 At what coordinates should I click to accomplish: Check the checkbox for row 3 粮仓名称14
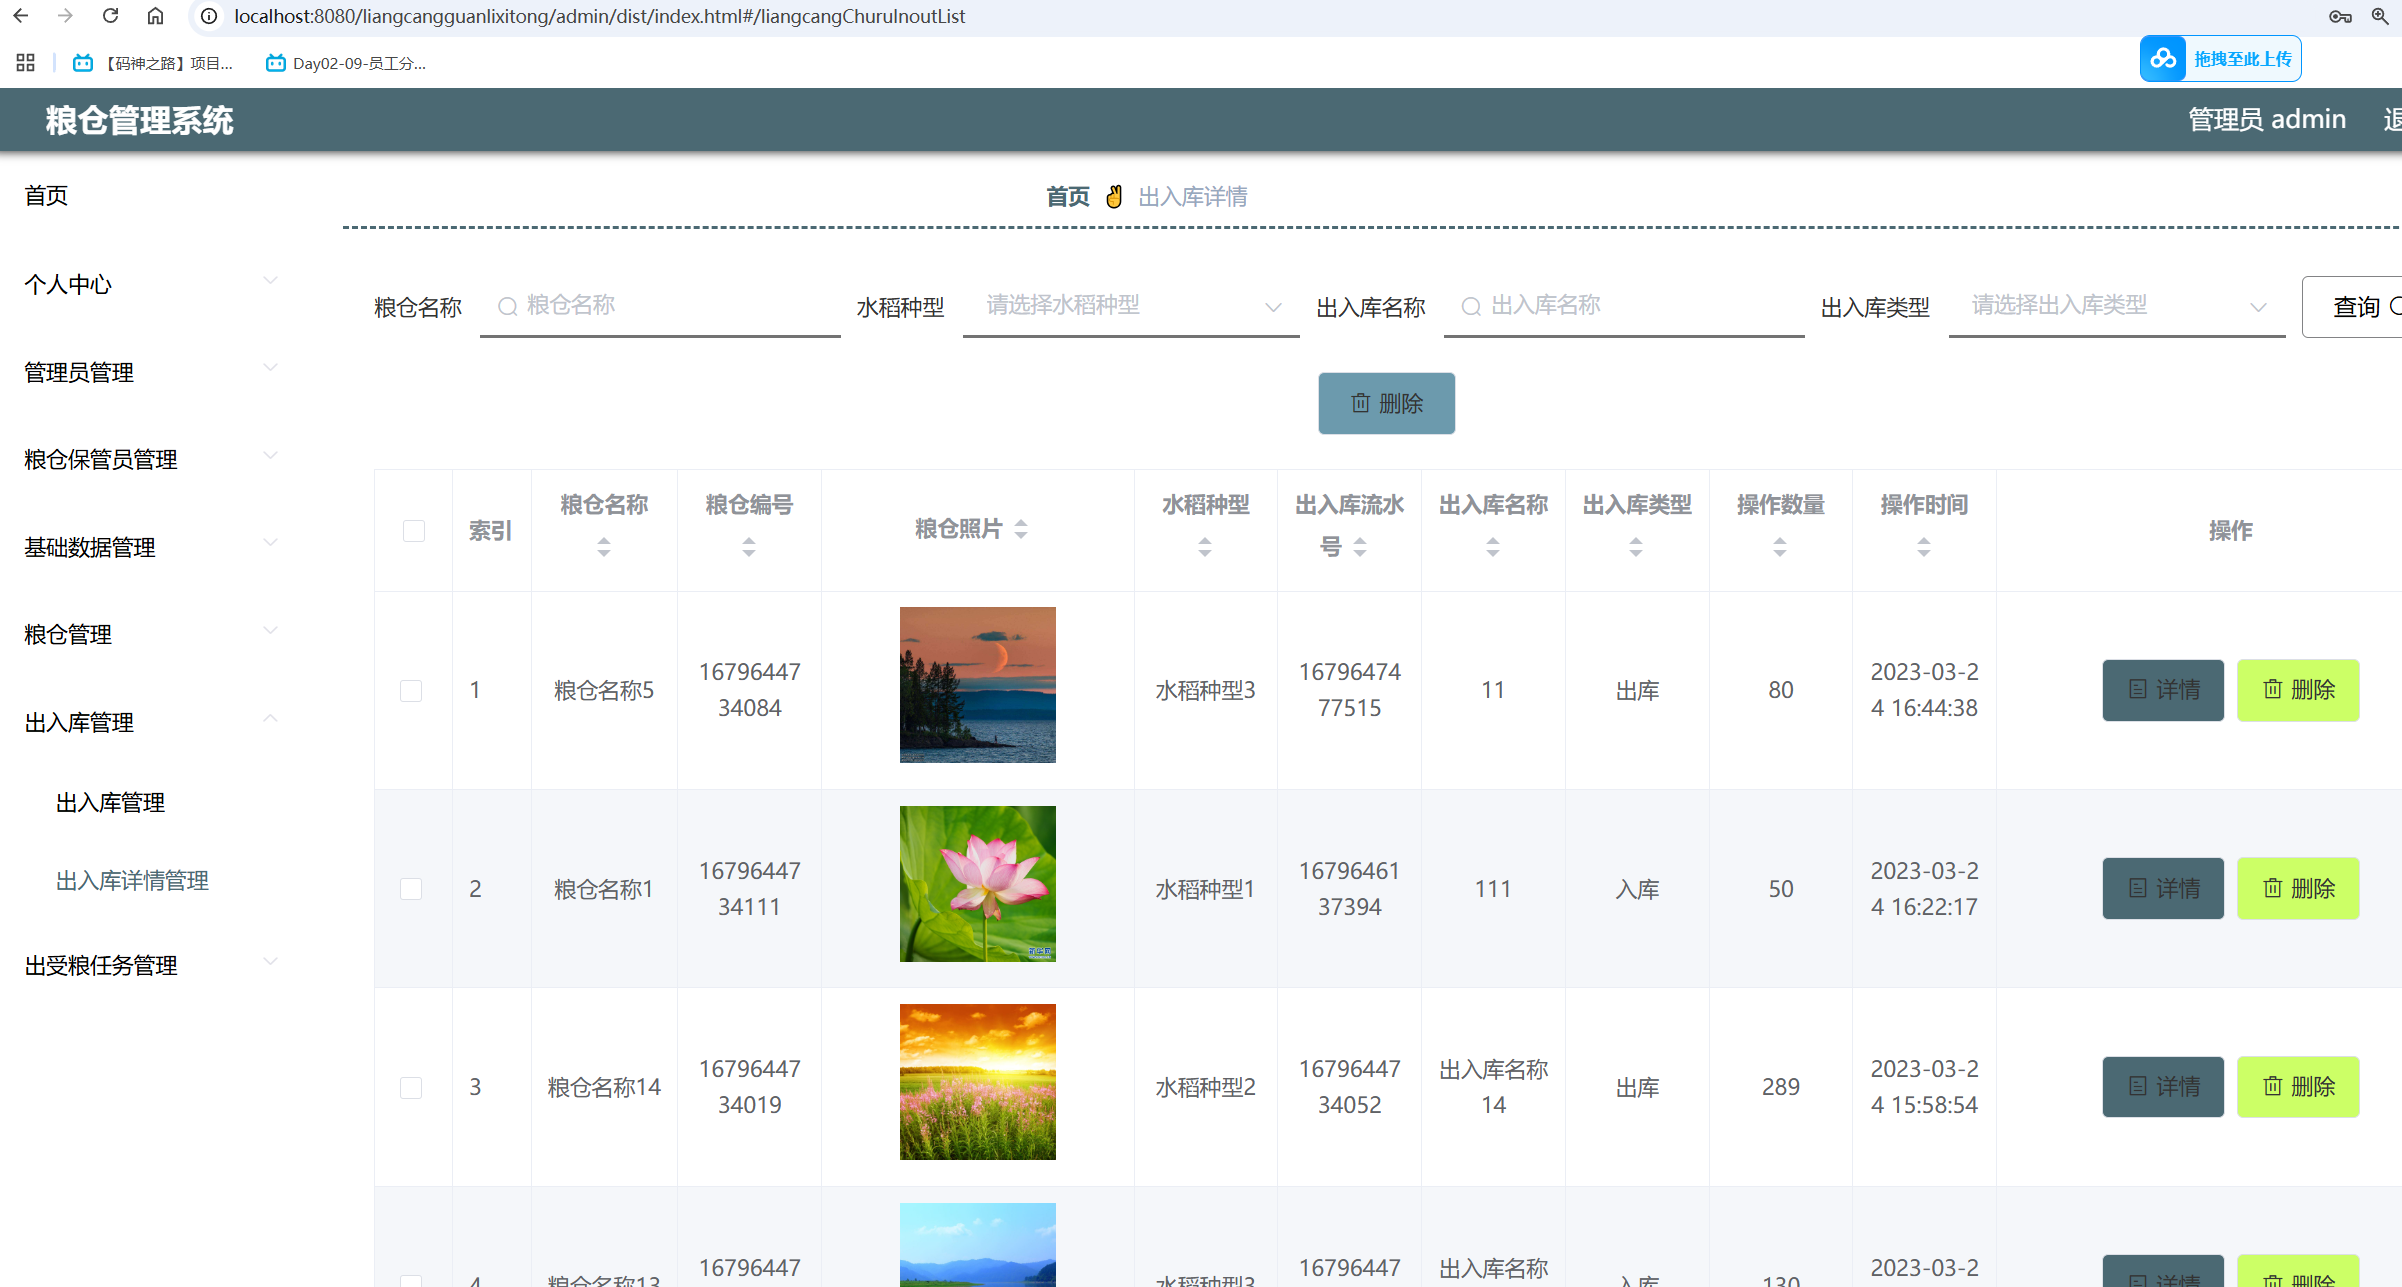(x=411, y=1088)
